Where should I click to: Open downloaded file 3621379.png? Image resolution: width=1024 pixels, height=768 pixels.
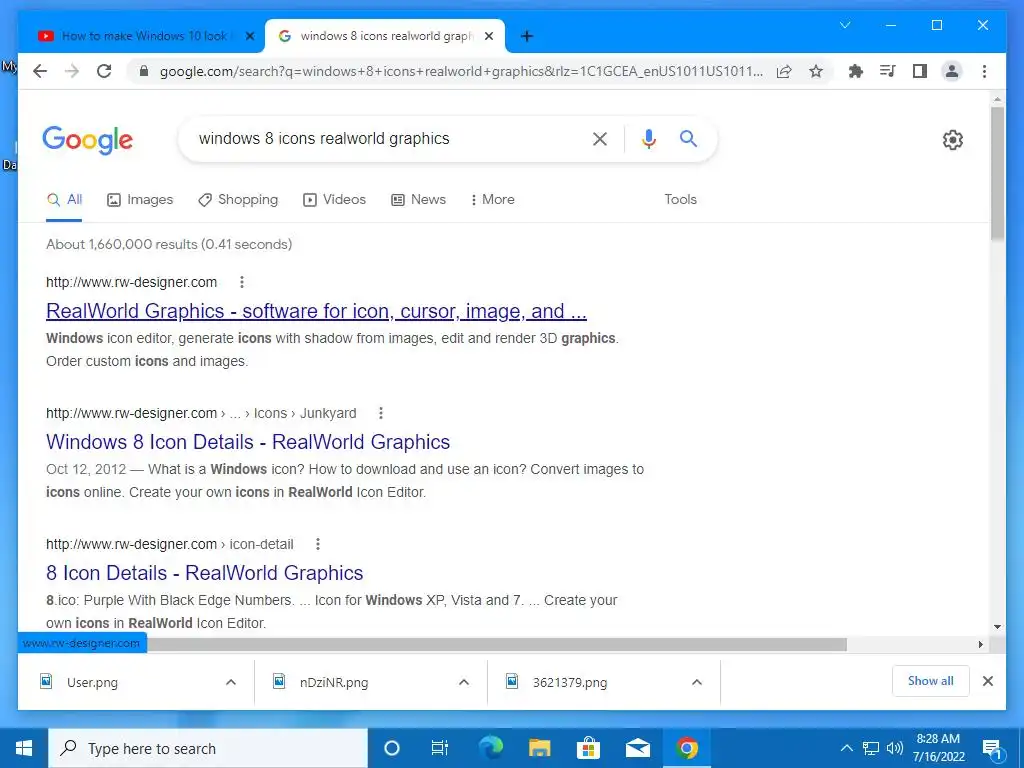click(x=569, y=682)
